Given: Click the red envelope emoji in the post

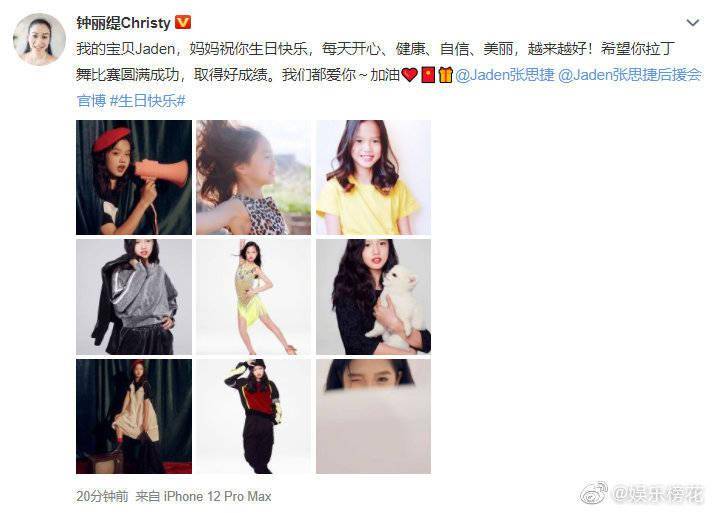Looking at the screenshot, I should point(428,74).
